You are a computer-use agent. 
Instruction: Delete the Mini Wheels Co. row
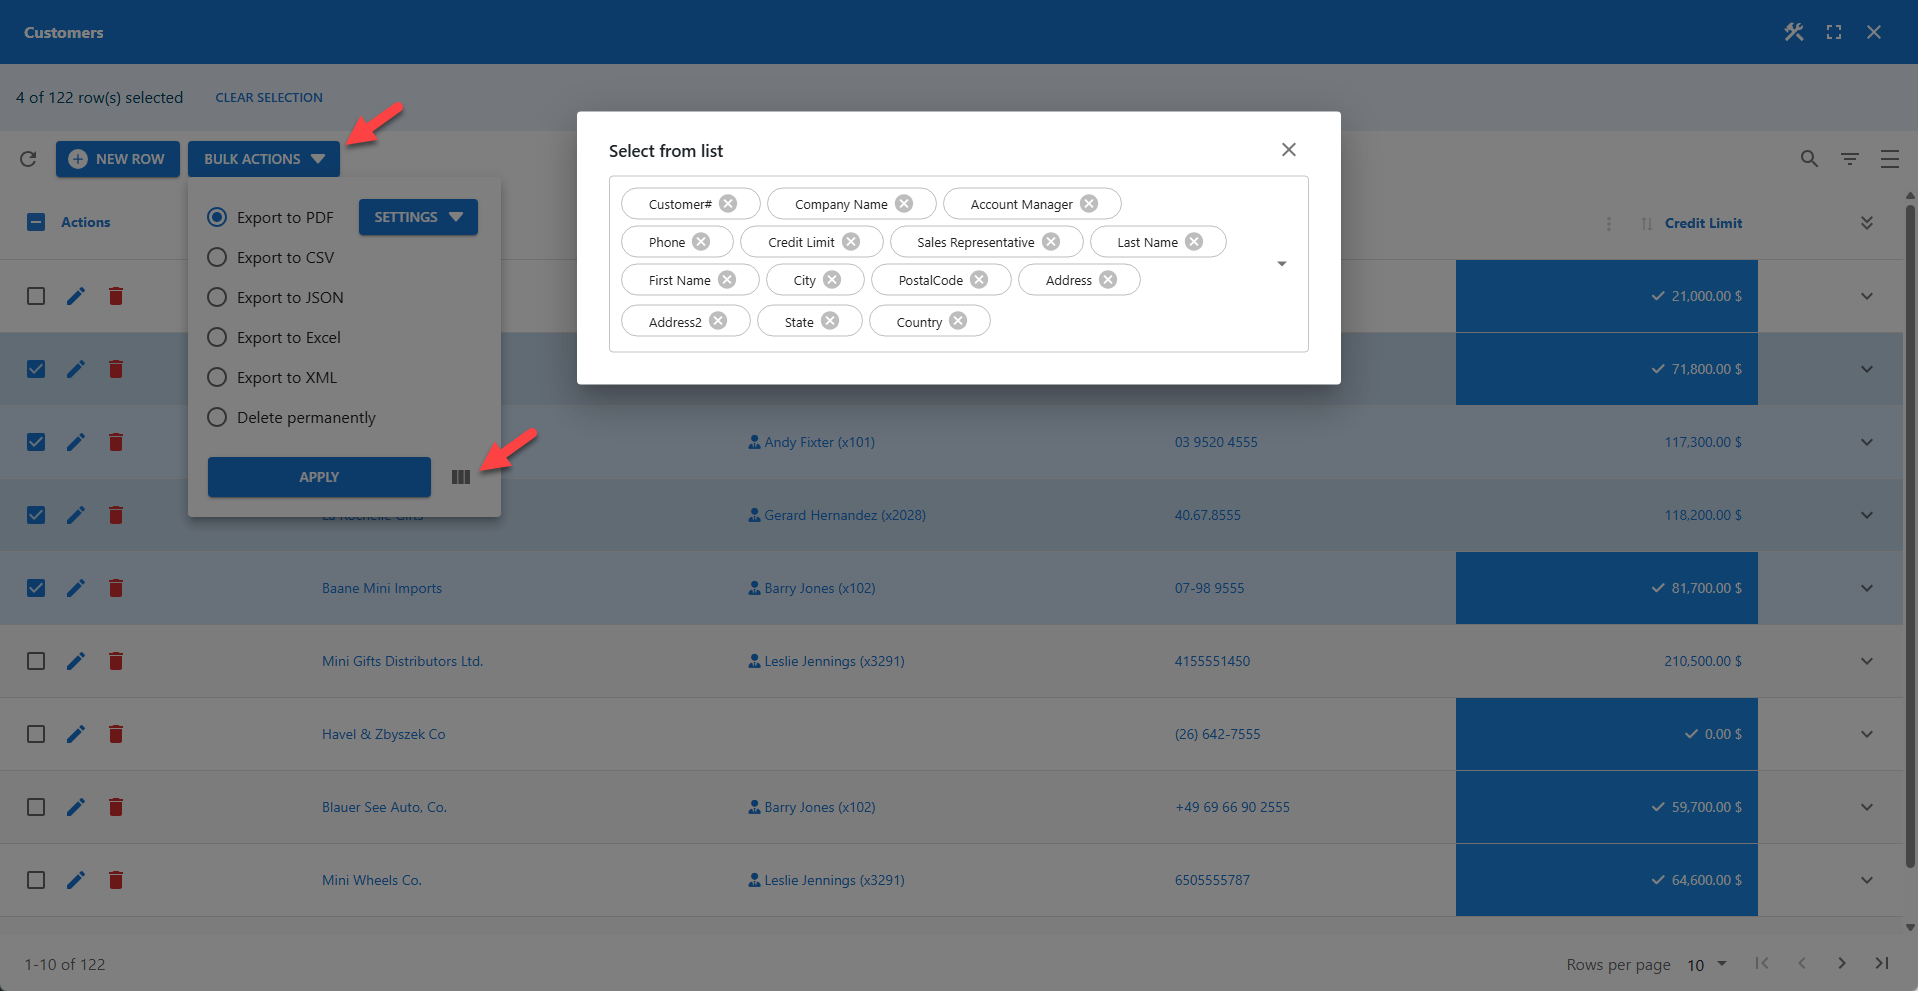click(115, 880)
